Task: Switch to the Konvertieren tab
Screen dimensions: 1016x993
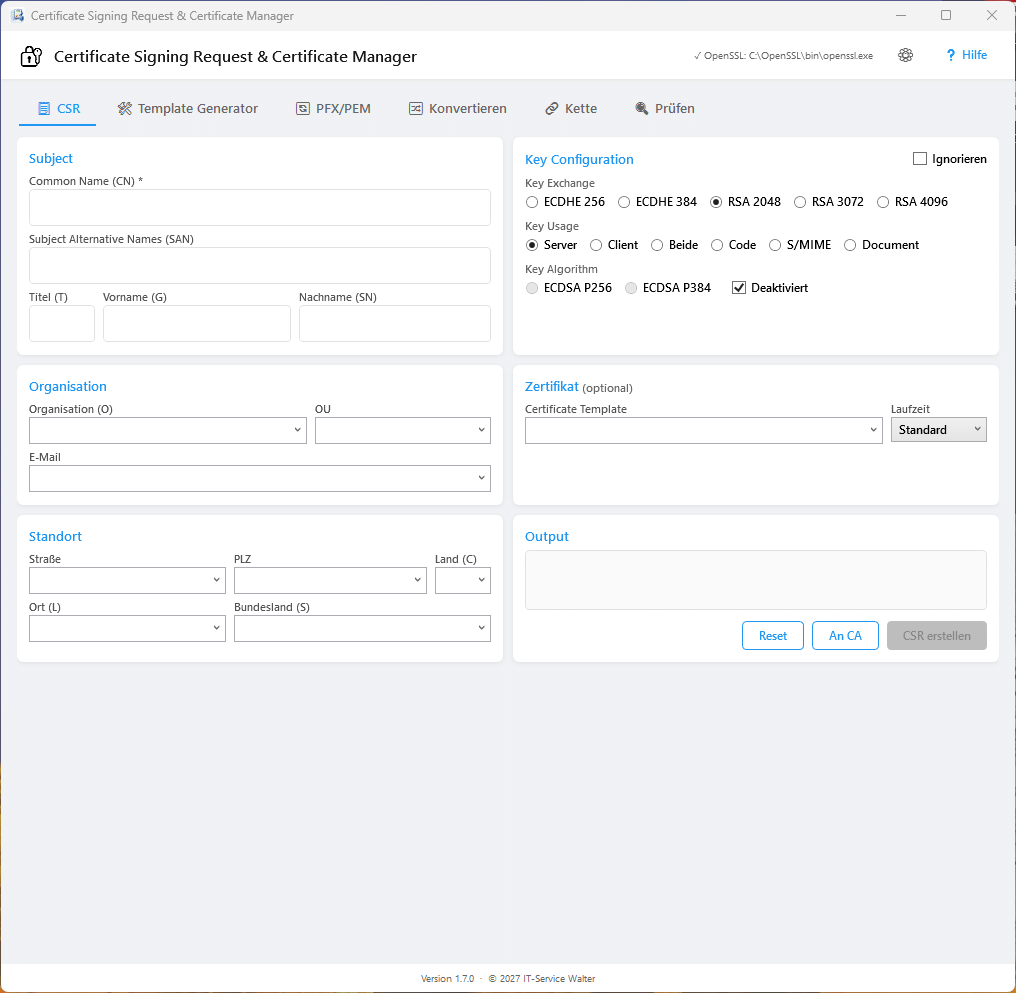Action: point(458,108)
